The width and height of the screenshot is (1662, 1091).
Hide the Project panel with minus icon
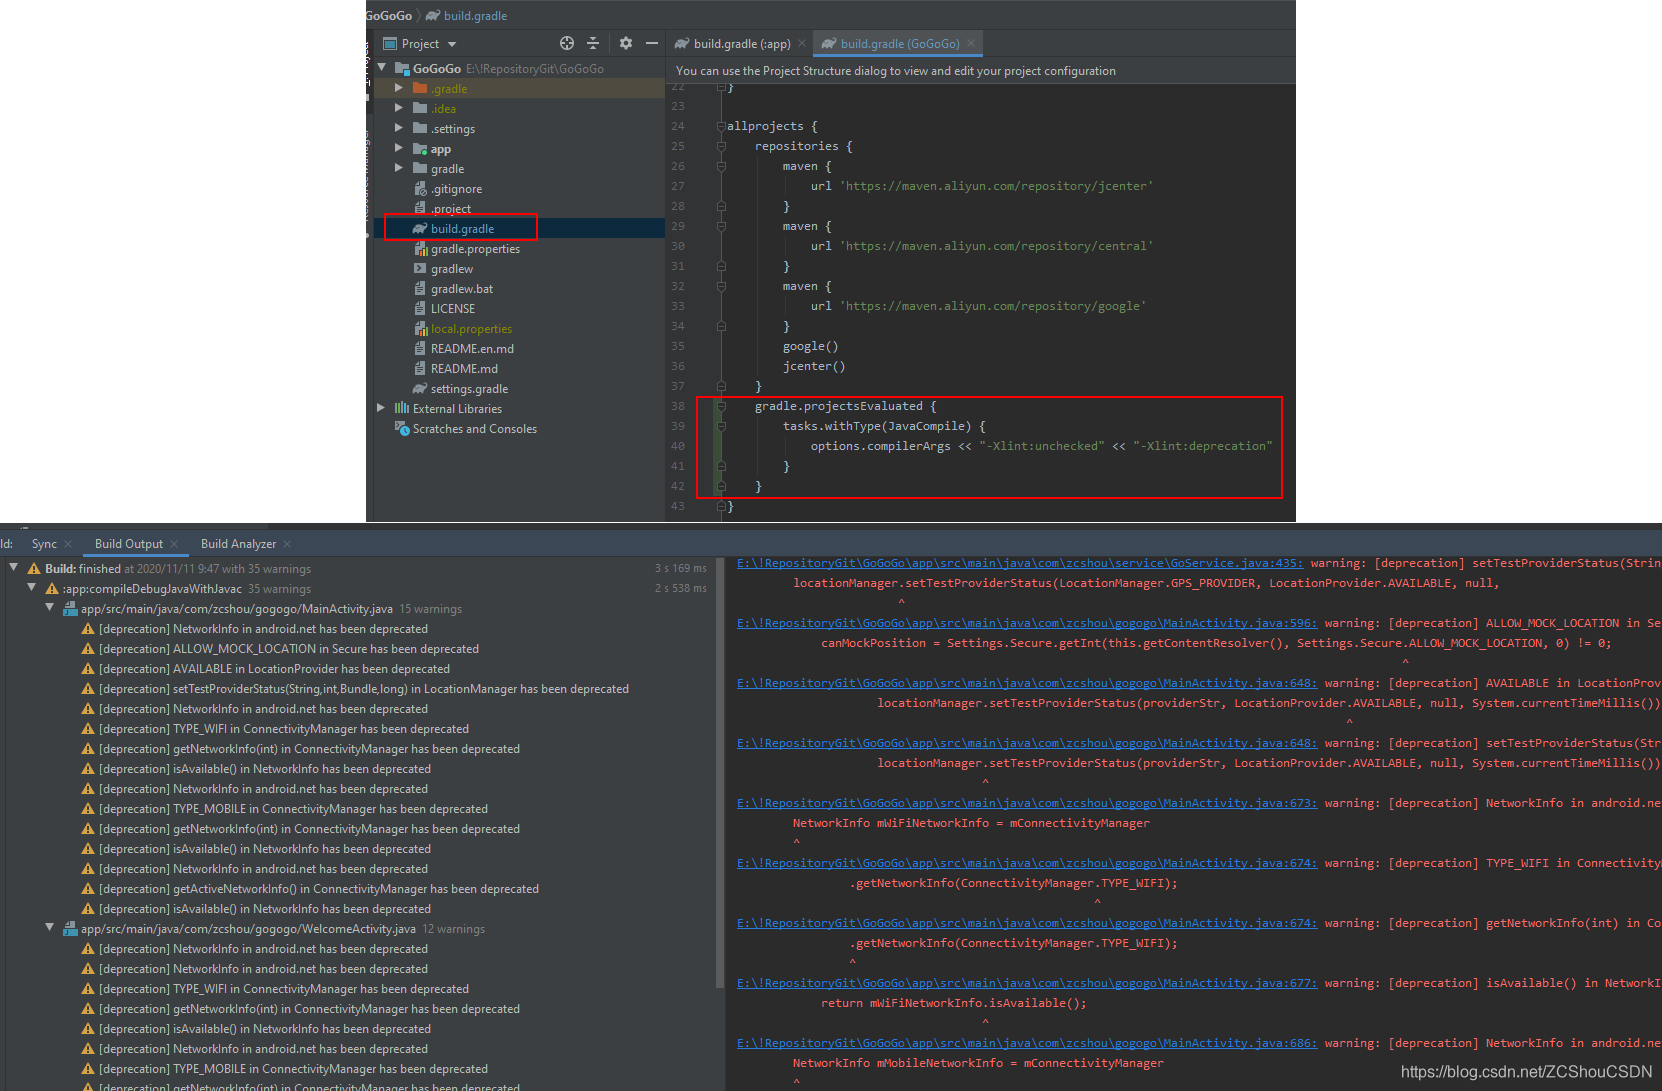652,43
